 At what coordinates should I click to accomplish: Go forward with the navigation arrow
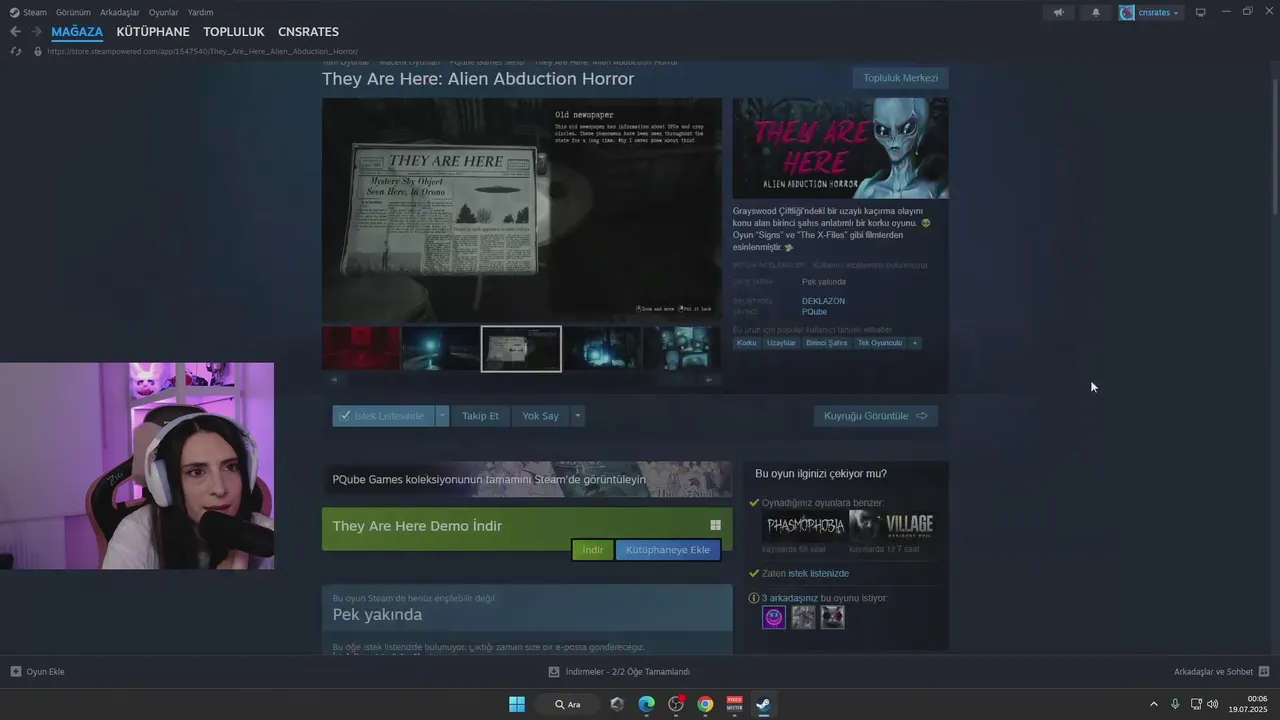36,32
